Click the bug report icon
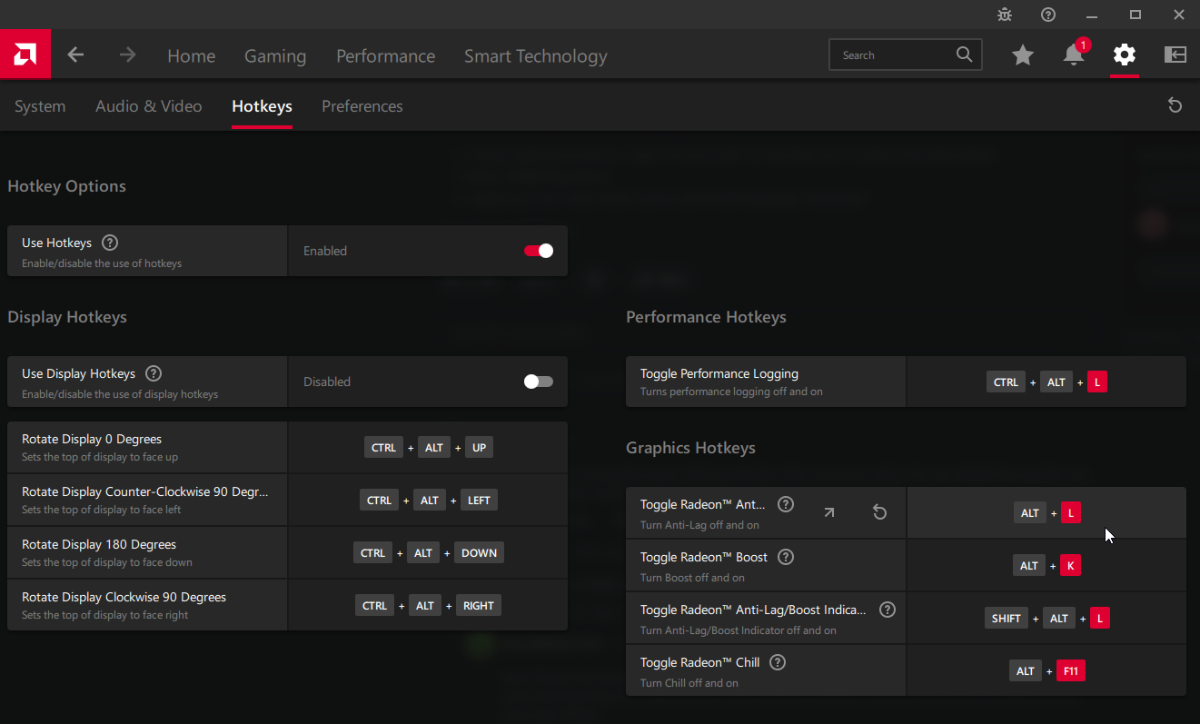The height and width of the screenshot is (724, 1200). pyautogui.click(x=1004, y=14)
